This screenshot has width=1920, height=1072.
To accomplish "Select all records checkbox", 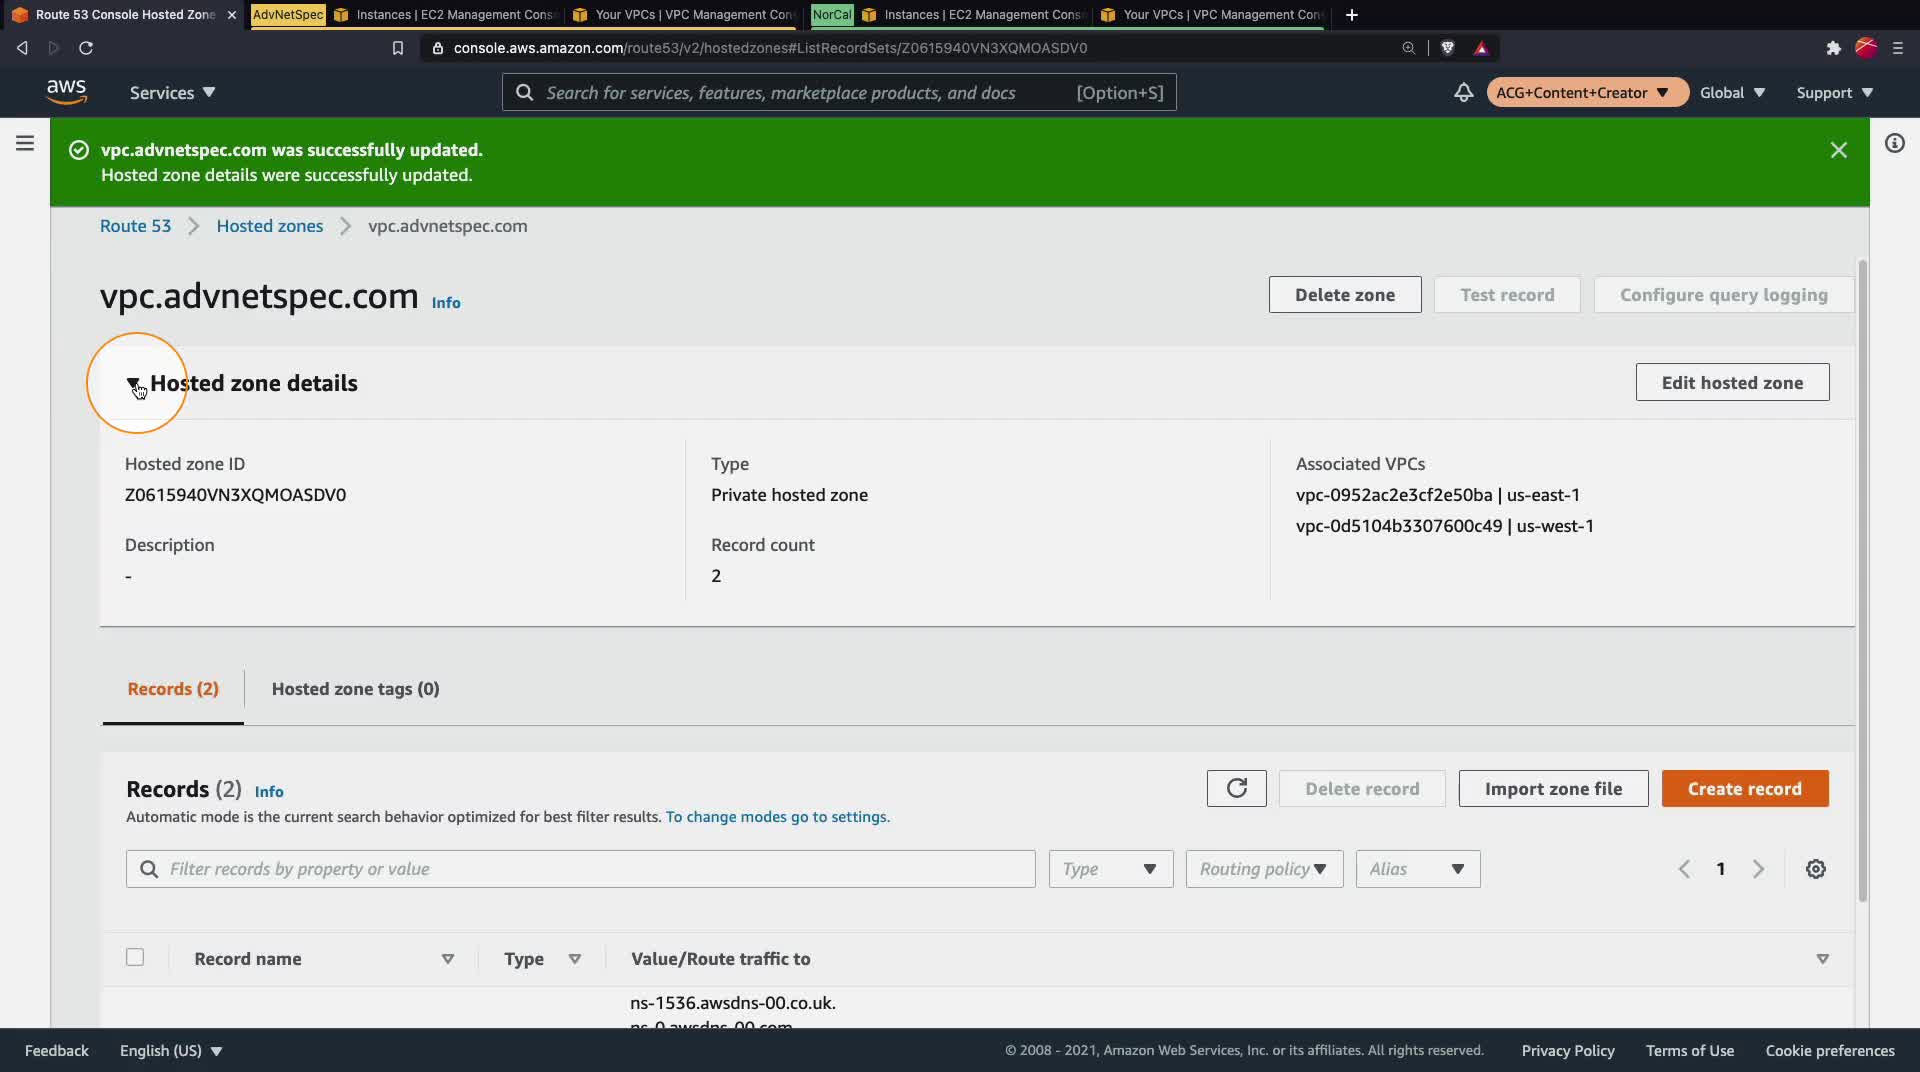I will click(x=135, y=957).
